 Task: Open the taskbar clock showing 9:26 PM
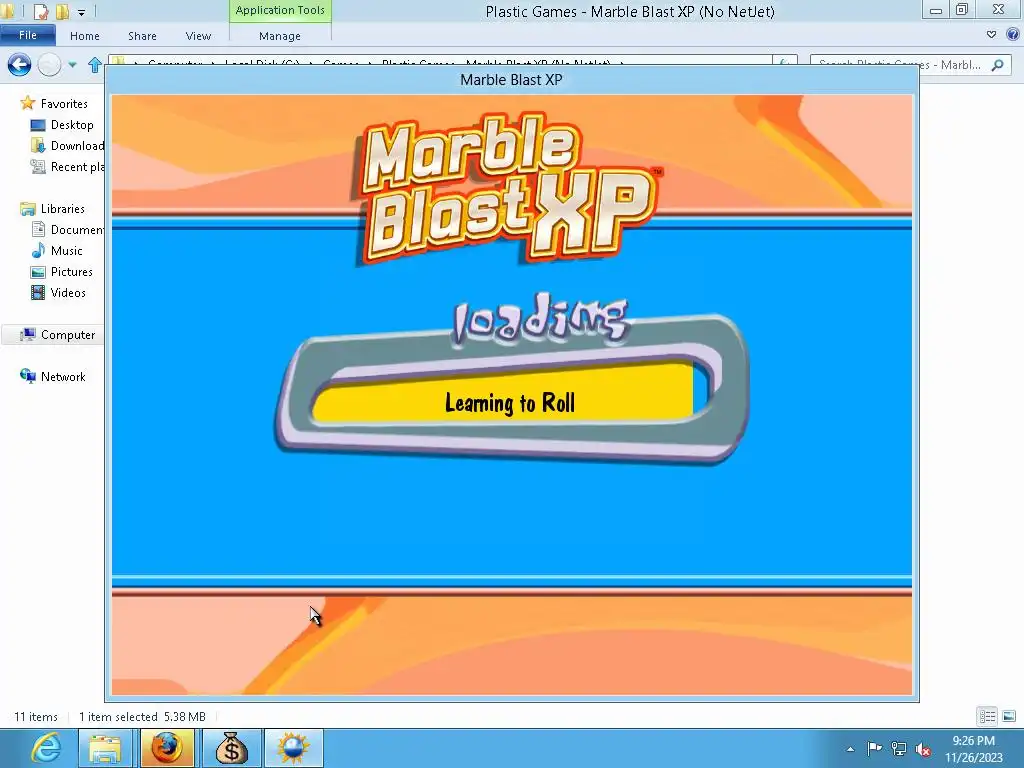(973, 749)
